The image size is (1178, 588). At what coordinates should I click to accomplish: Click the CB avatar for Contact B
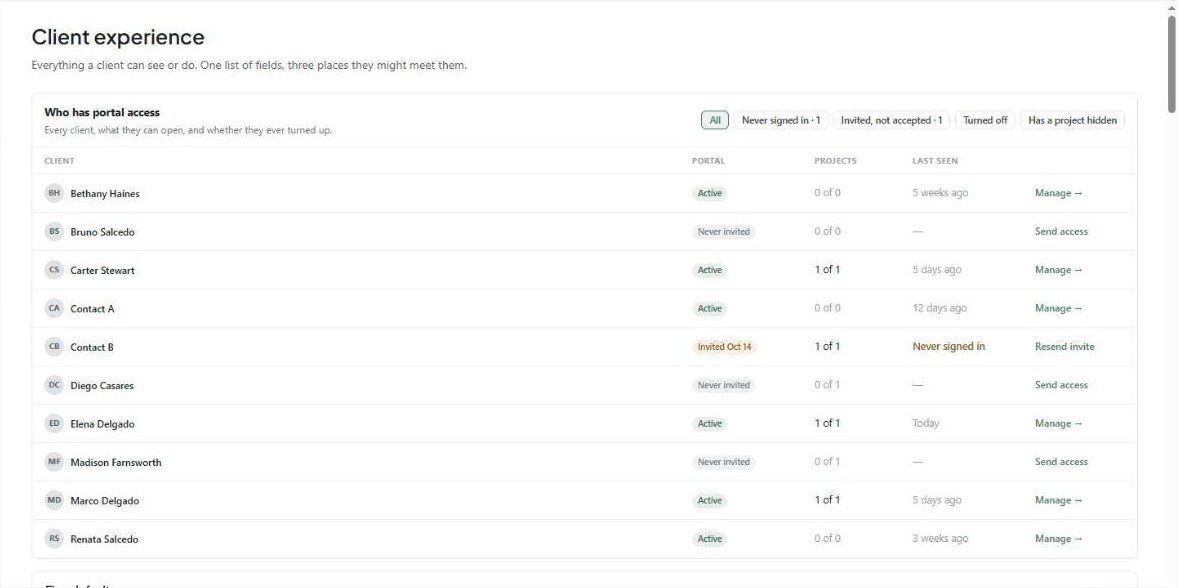click(x=54, y=346)
